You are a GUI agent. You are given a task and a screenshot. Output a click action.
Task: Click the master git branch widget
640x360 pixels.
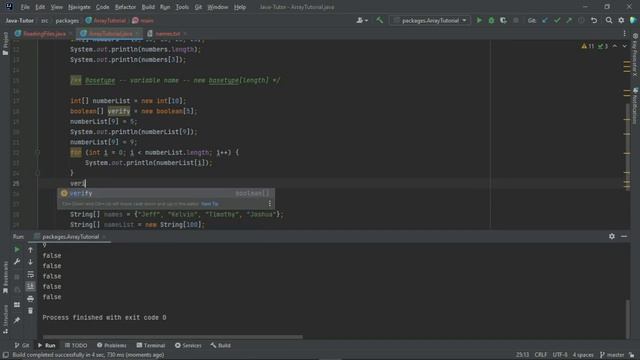pyautogui.click(x=612, y=355)
